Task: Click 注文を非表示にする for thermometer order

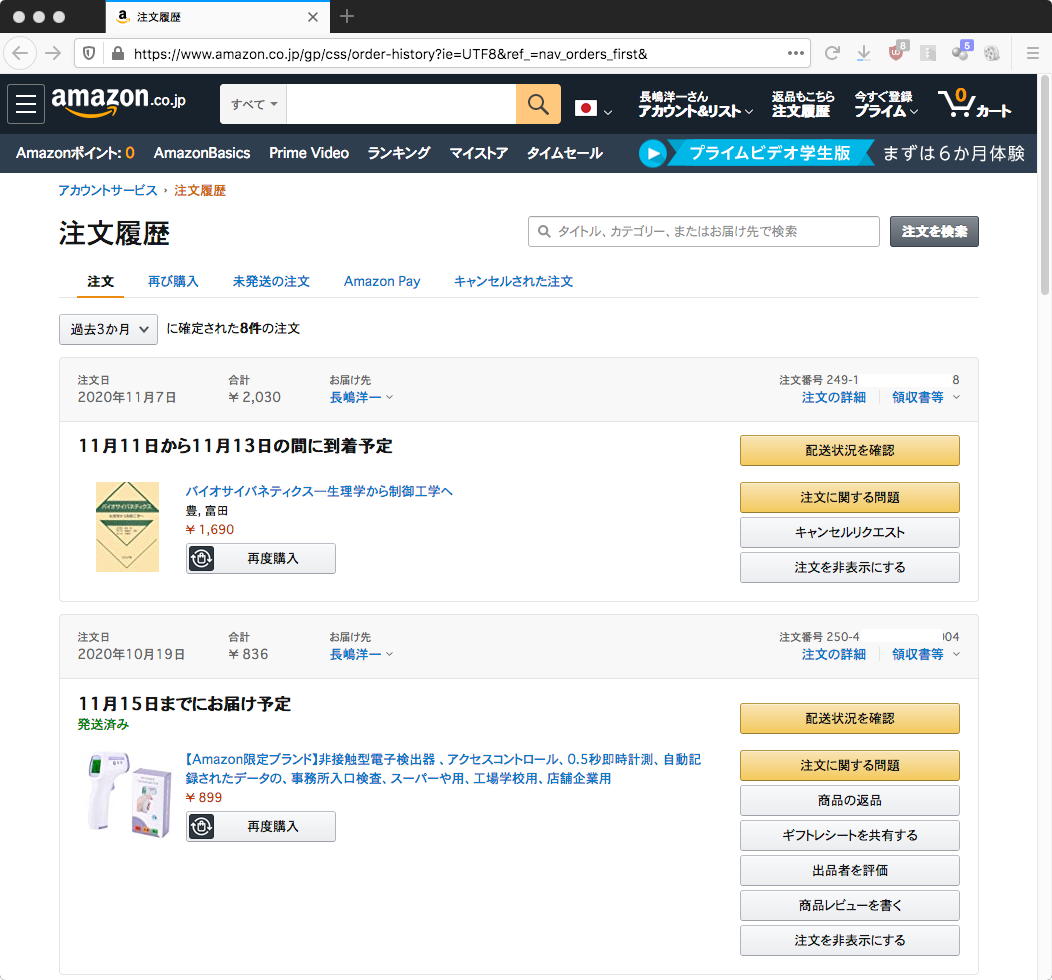Action: [849, 940]
